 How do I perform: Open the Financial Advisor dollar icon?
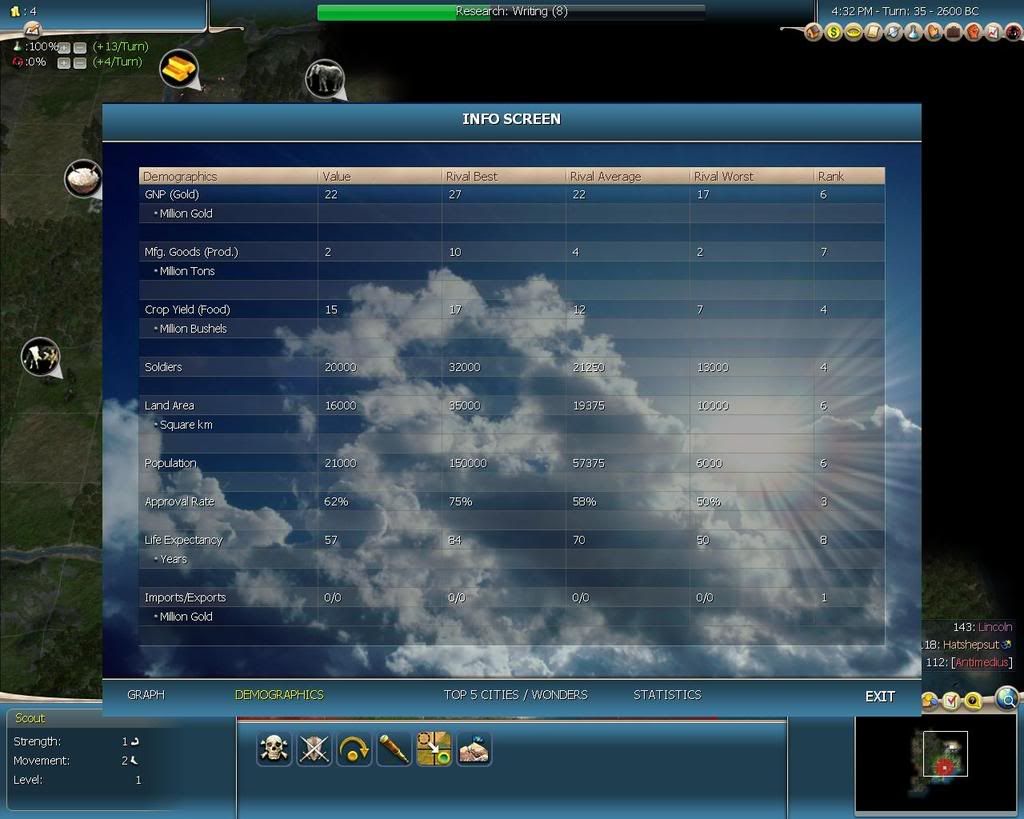click(833, 31)
